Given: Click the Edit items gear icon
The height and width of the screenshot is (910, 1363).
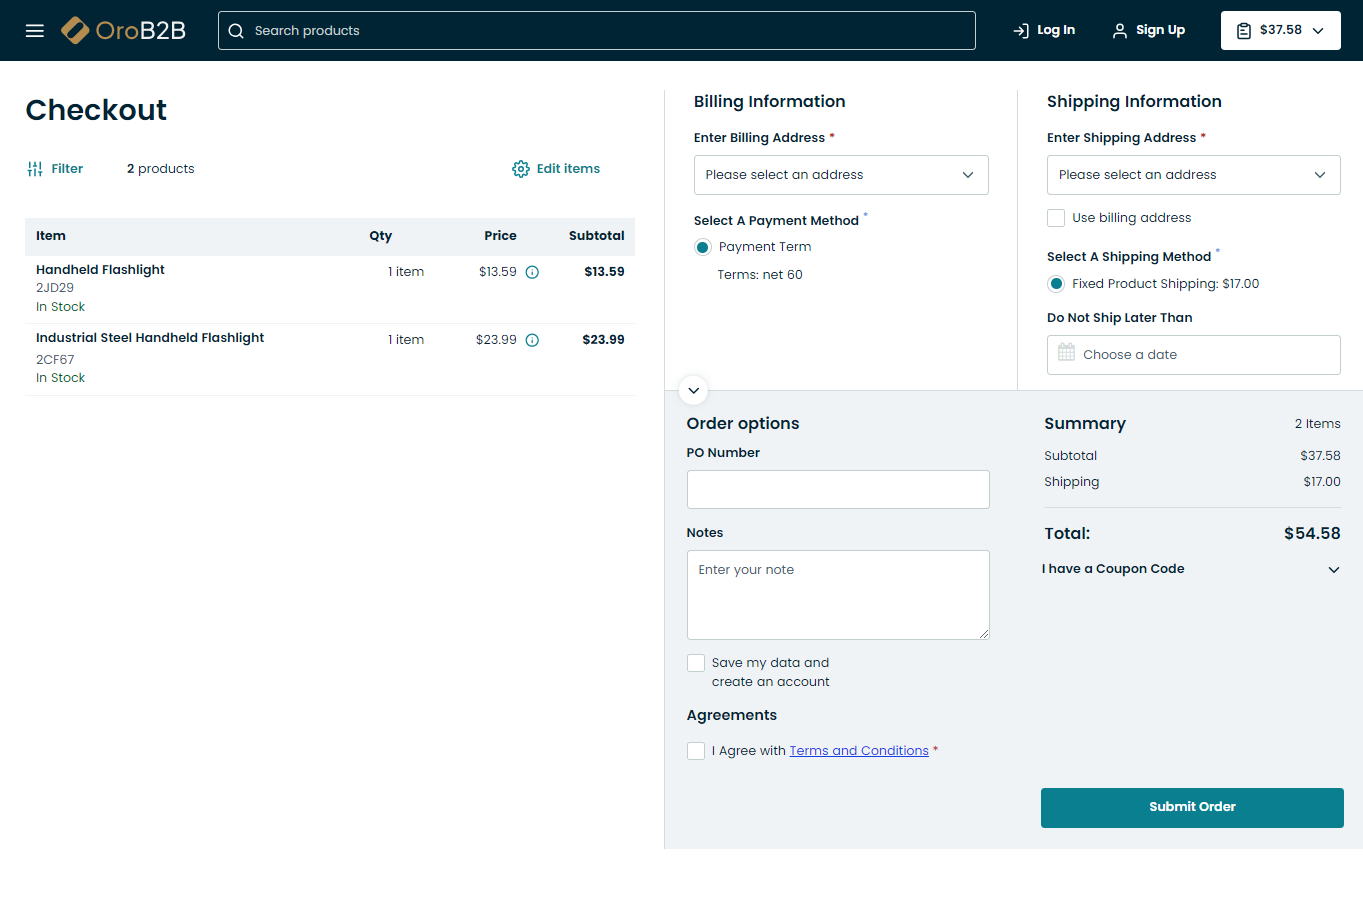Looking at the screenshot, I should coord(521,169).
